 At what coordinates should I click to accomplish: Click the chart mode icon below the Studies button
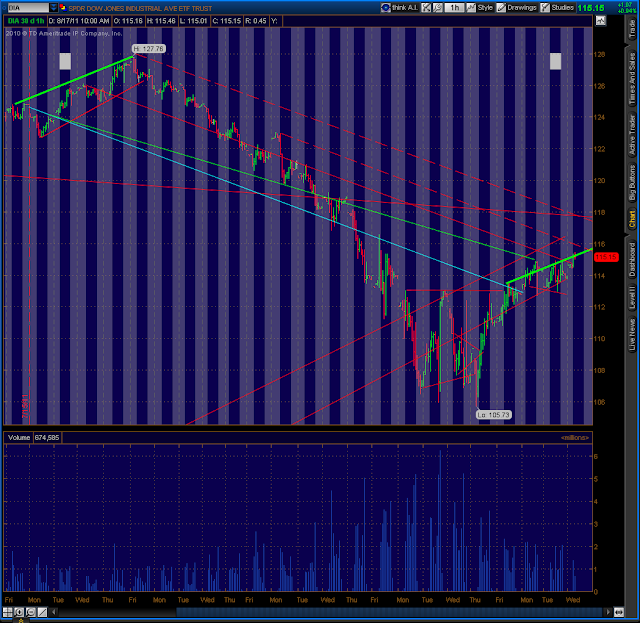coord(600,21)
